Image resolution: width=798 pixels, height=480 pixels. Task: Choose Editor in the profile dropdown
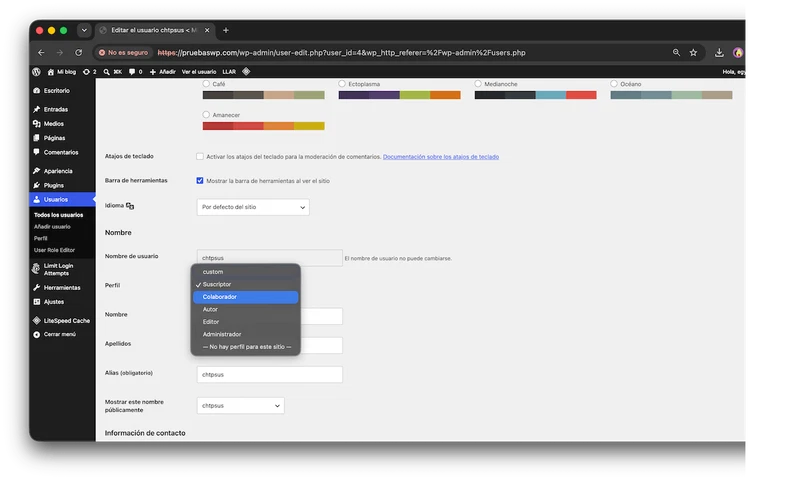[246, 322]
